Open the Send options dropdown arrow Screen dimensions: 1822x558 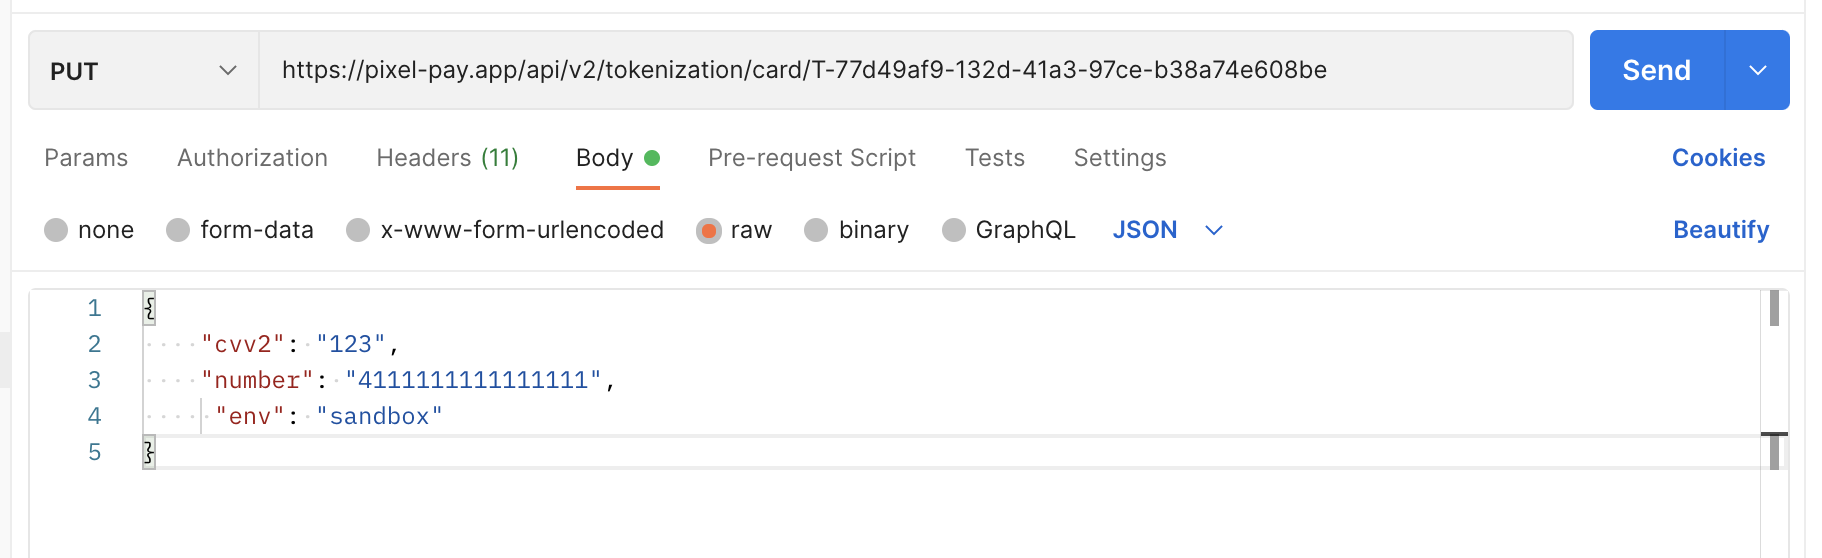[x=1758, y=70]
